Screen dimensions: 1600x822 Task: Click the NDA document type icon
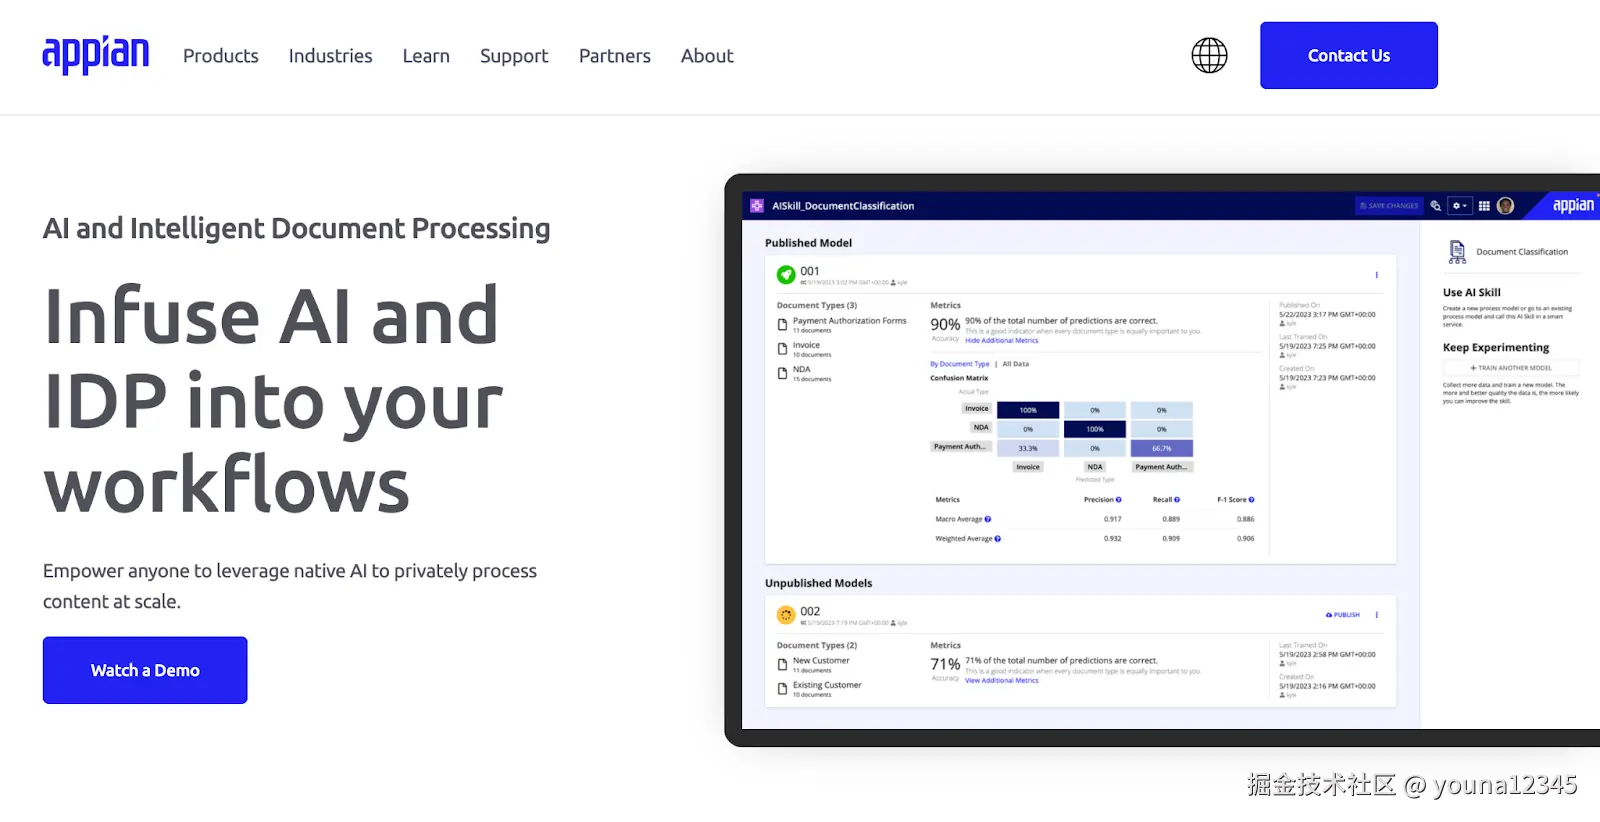[x=782, y=373]
